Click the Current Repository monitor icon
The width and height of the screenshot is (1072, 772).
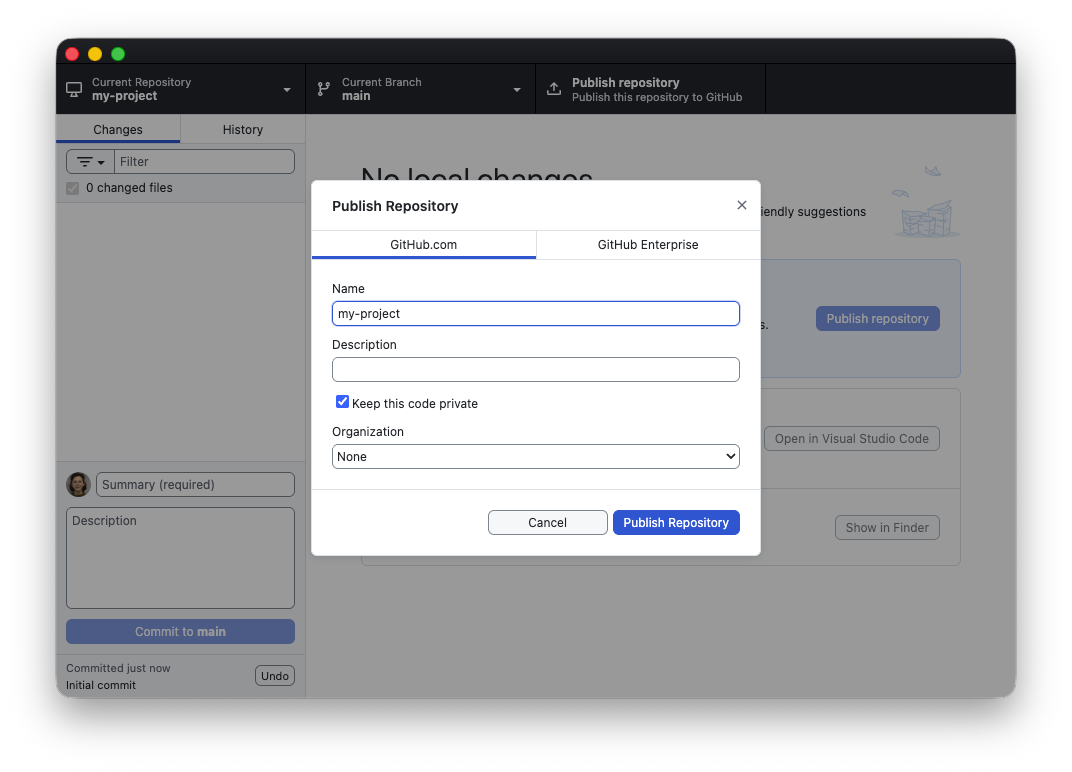(74, 89)
